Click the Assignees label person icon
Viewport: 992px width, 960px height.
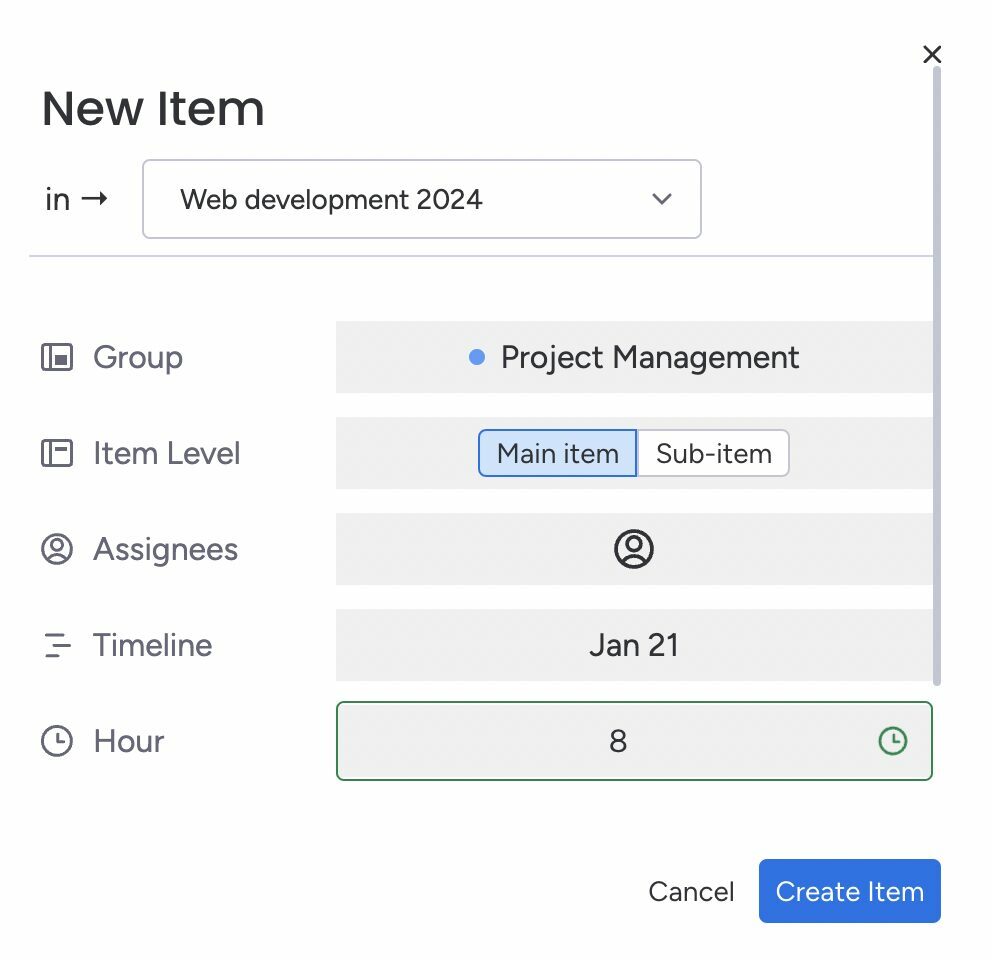57,549
